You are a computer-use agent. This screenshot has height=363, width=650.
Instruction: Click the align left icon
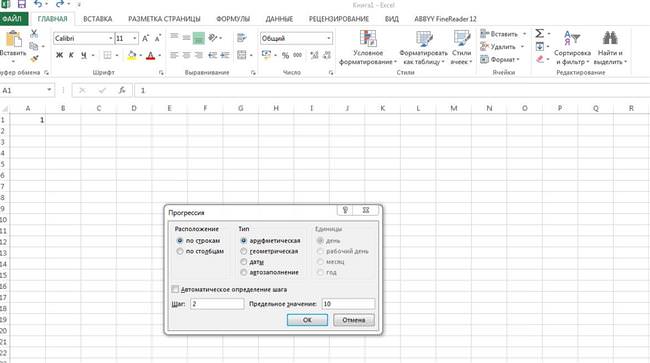click(x=174, y=55)
